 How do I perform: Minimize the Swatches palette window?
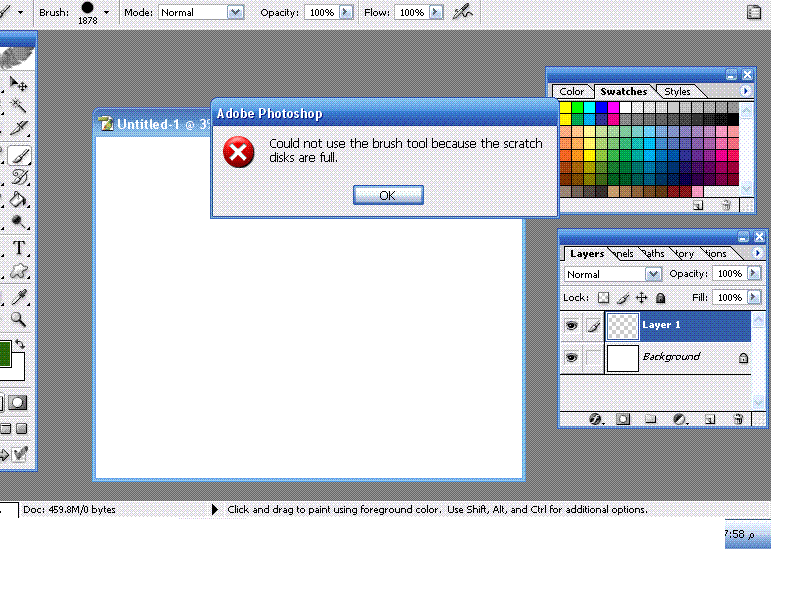click(732, 75)
